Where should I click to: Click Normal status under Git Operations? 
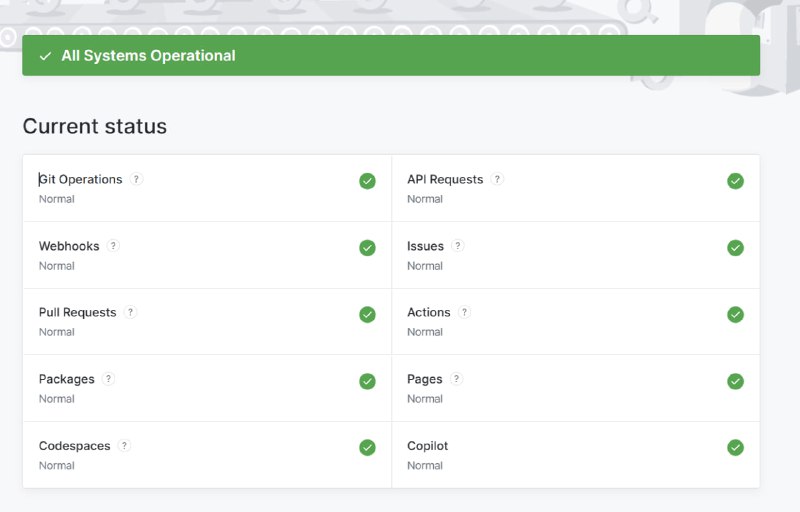pos(57,199)
